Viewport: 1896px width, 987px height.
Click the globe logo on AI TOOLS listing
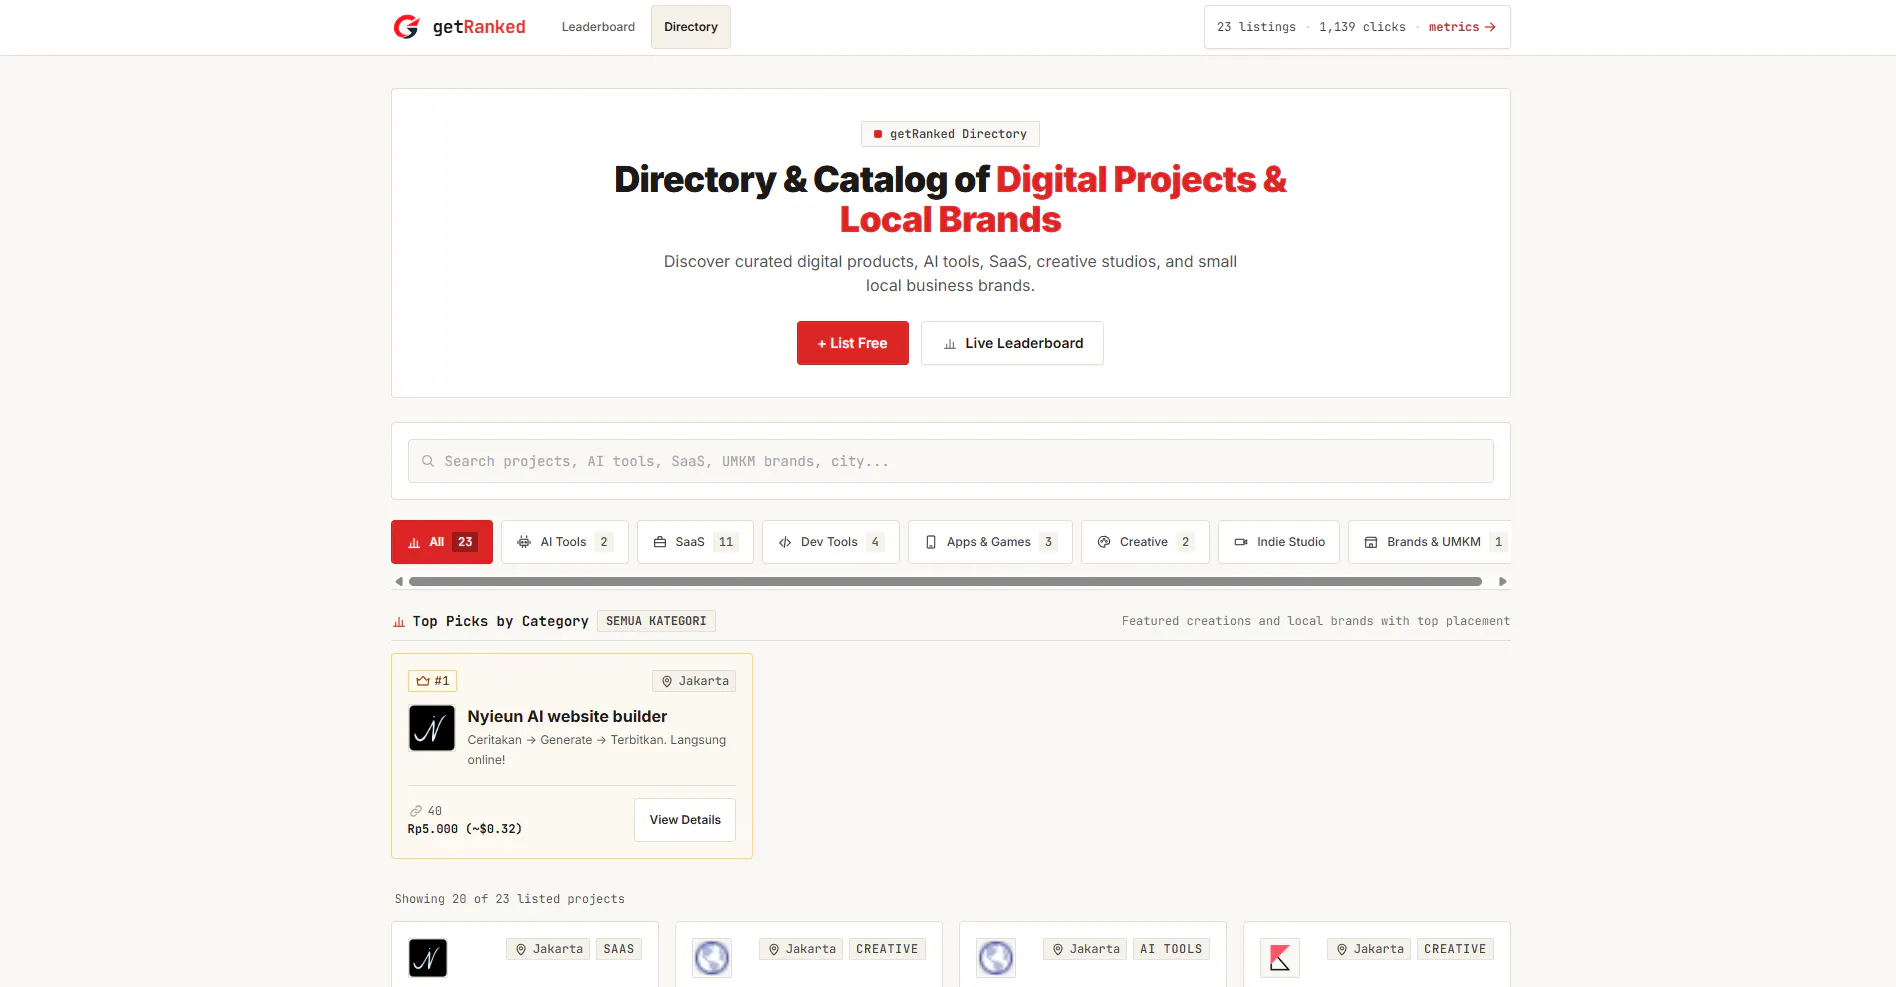pos(996,958)
